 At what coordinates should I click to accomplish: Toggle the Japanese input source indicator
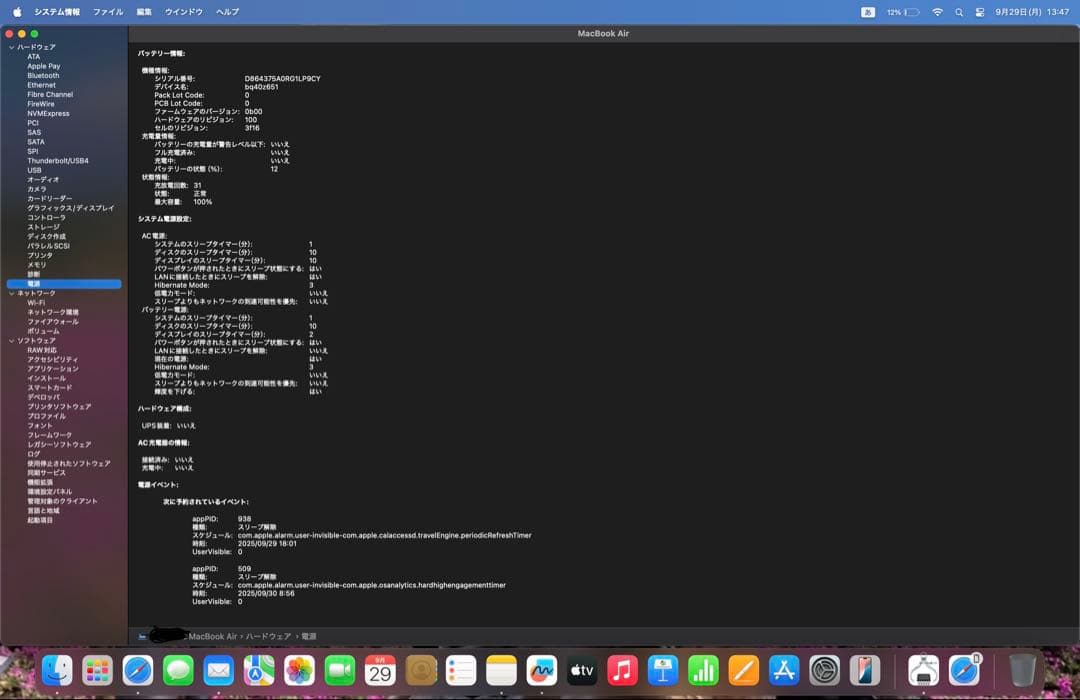867,12
